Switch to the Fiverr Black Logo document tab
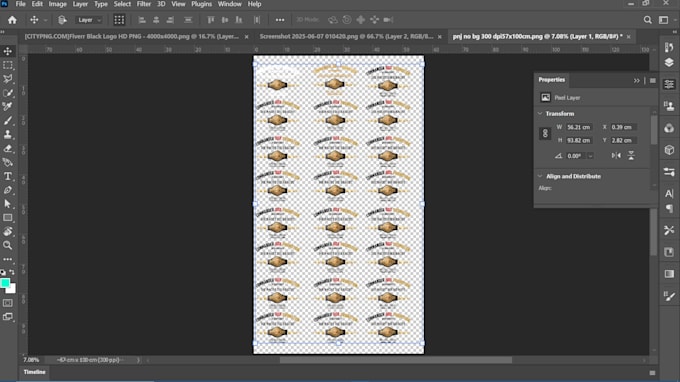Viewport: 680px width, 382px height. pyautogui.click(x=132, y=36)
